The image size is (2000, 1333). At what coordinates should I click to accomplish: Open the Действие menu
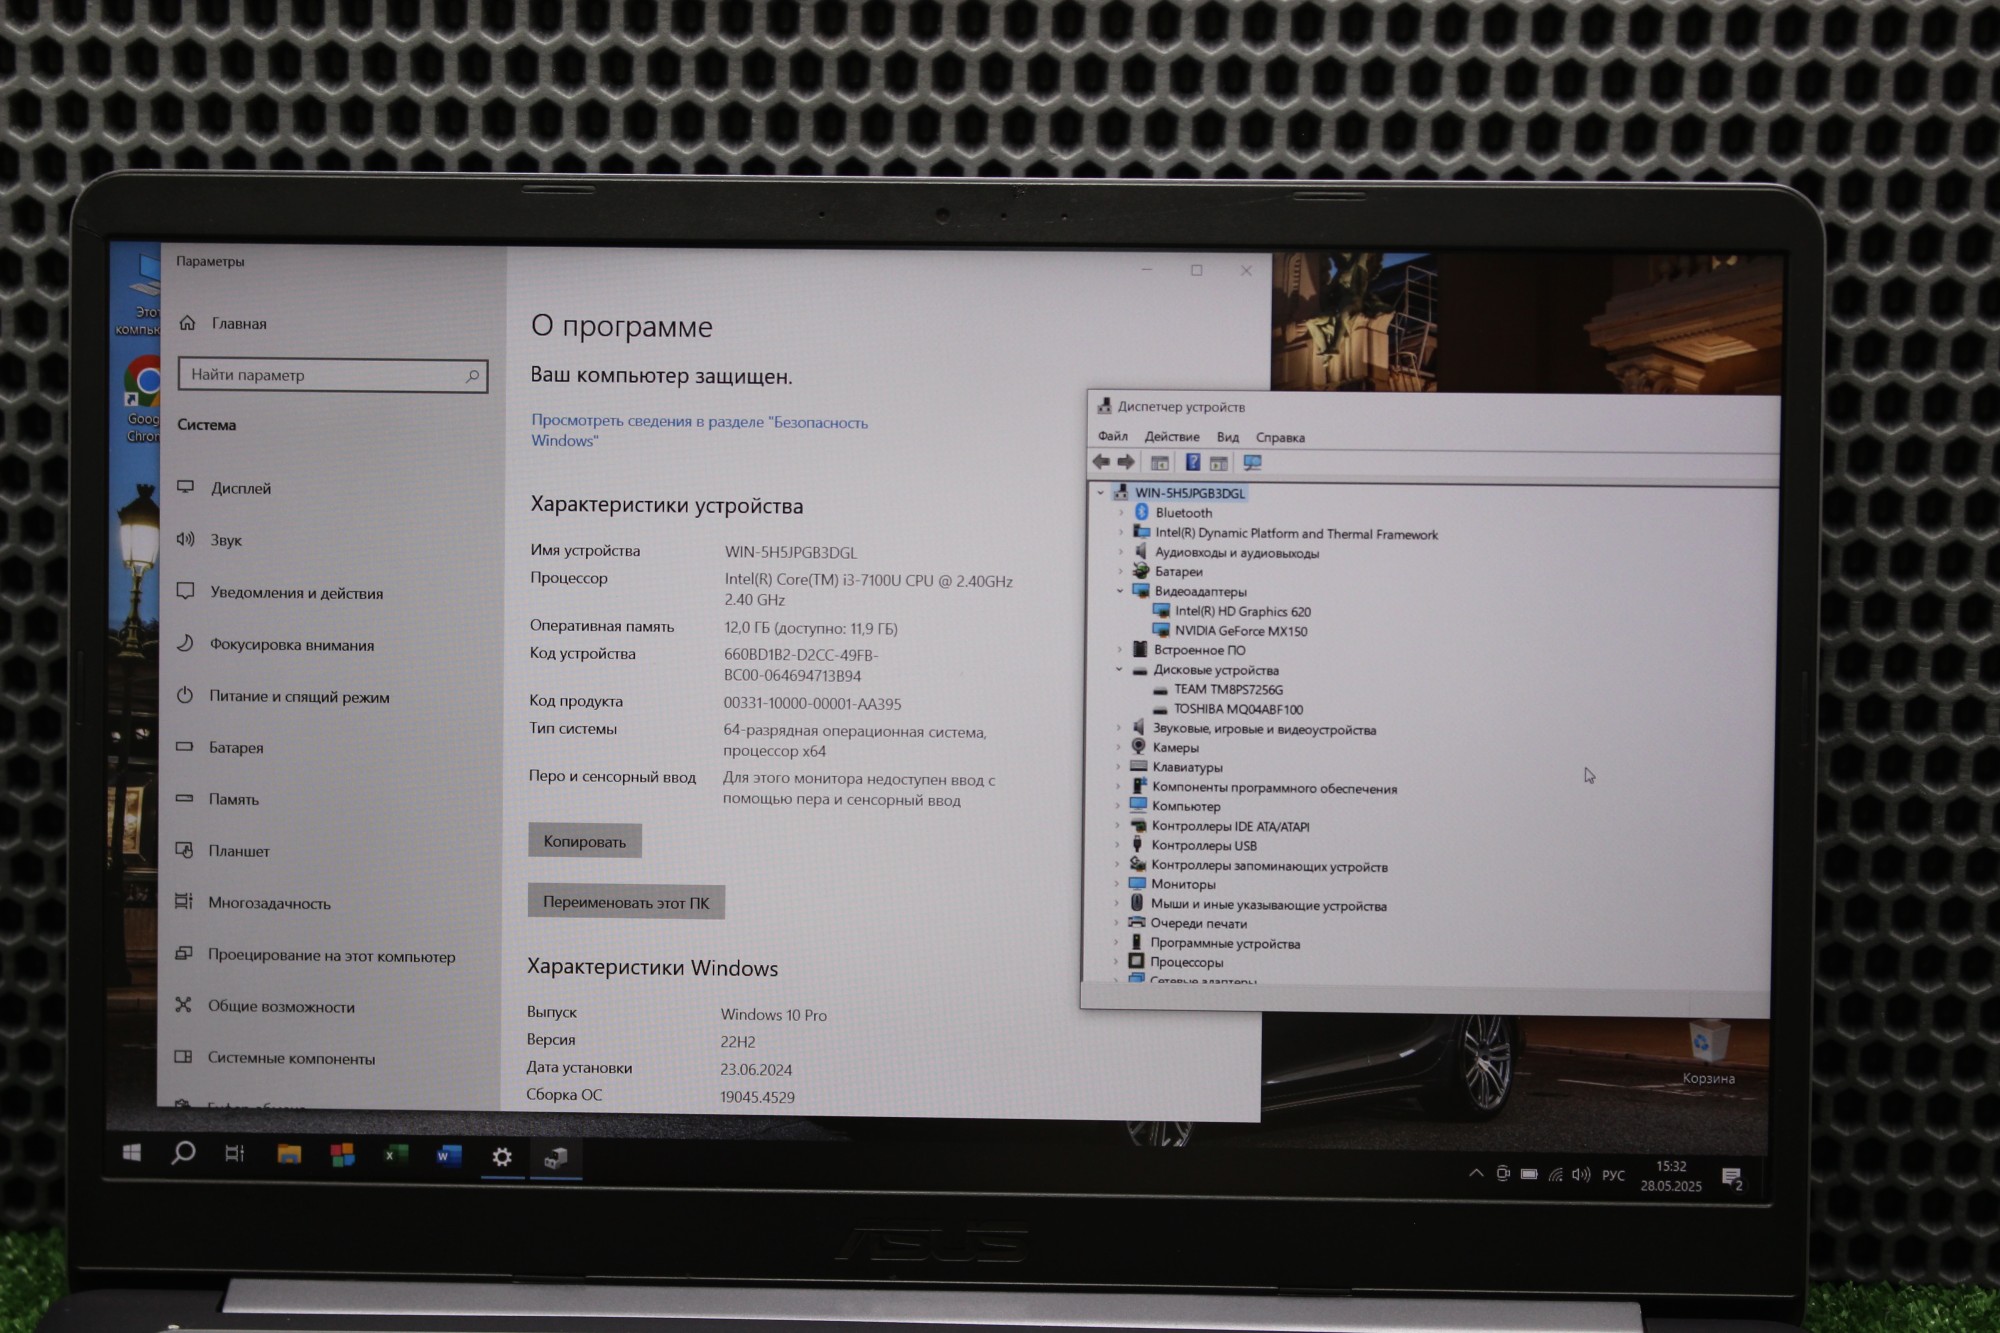[1171, 437]
